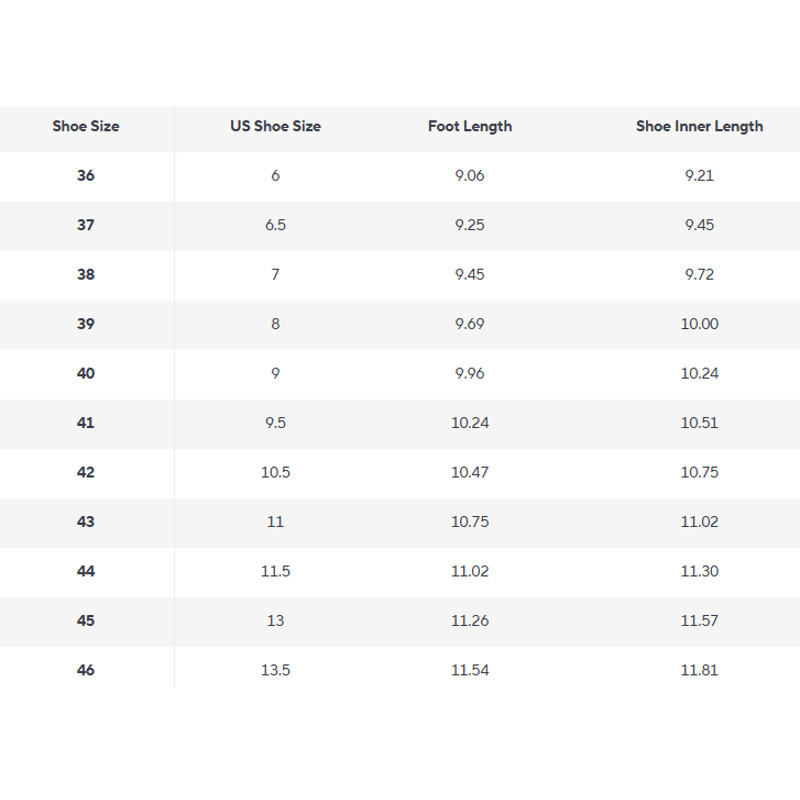
Task: Click the 11.81 inner length value
Action: pos(700,671)
